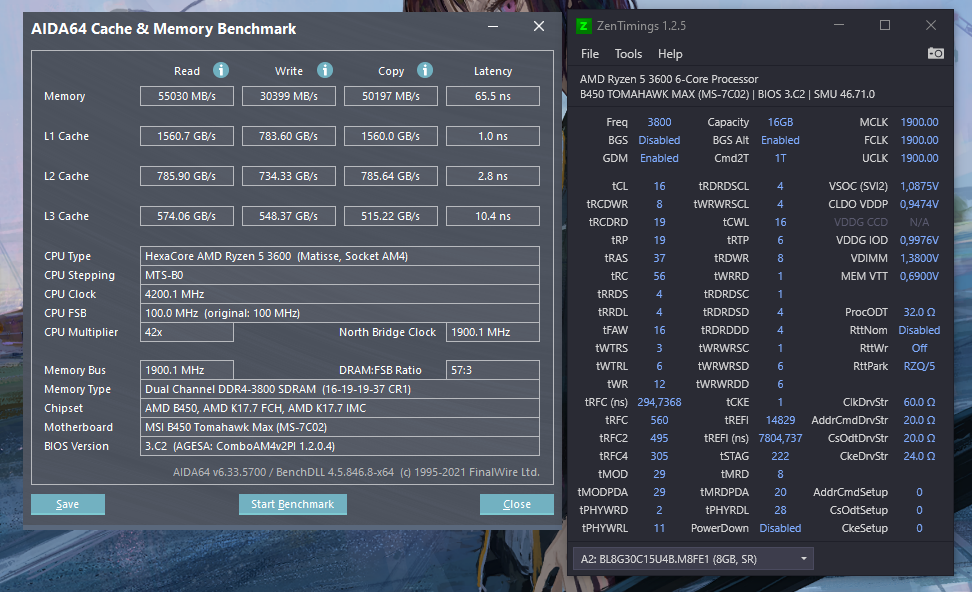This screenshot has height=592, width=972.
Task: Click the tCL value 16
Action: [659, 186]
